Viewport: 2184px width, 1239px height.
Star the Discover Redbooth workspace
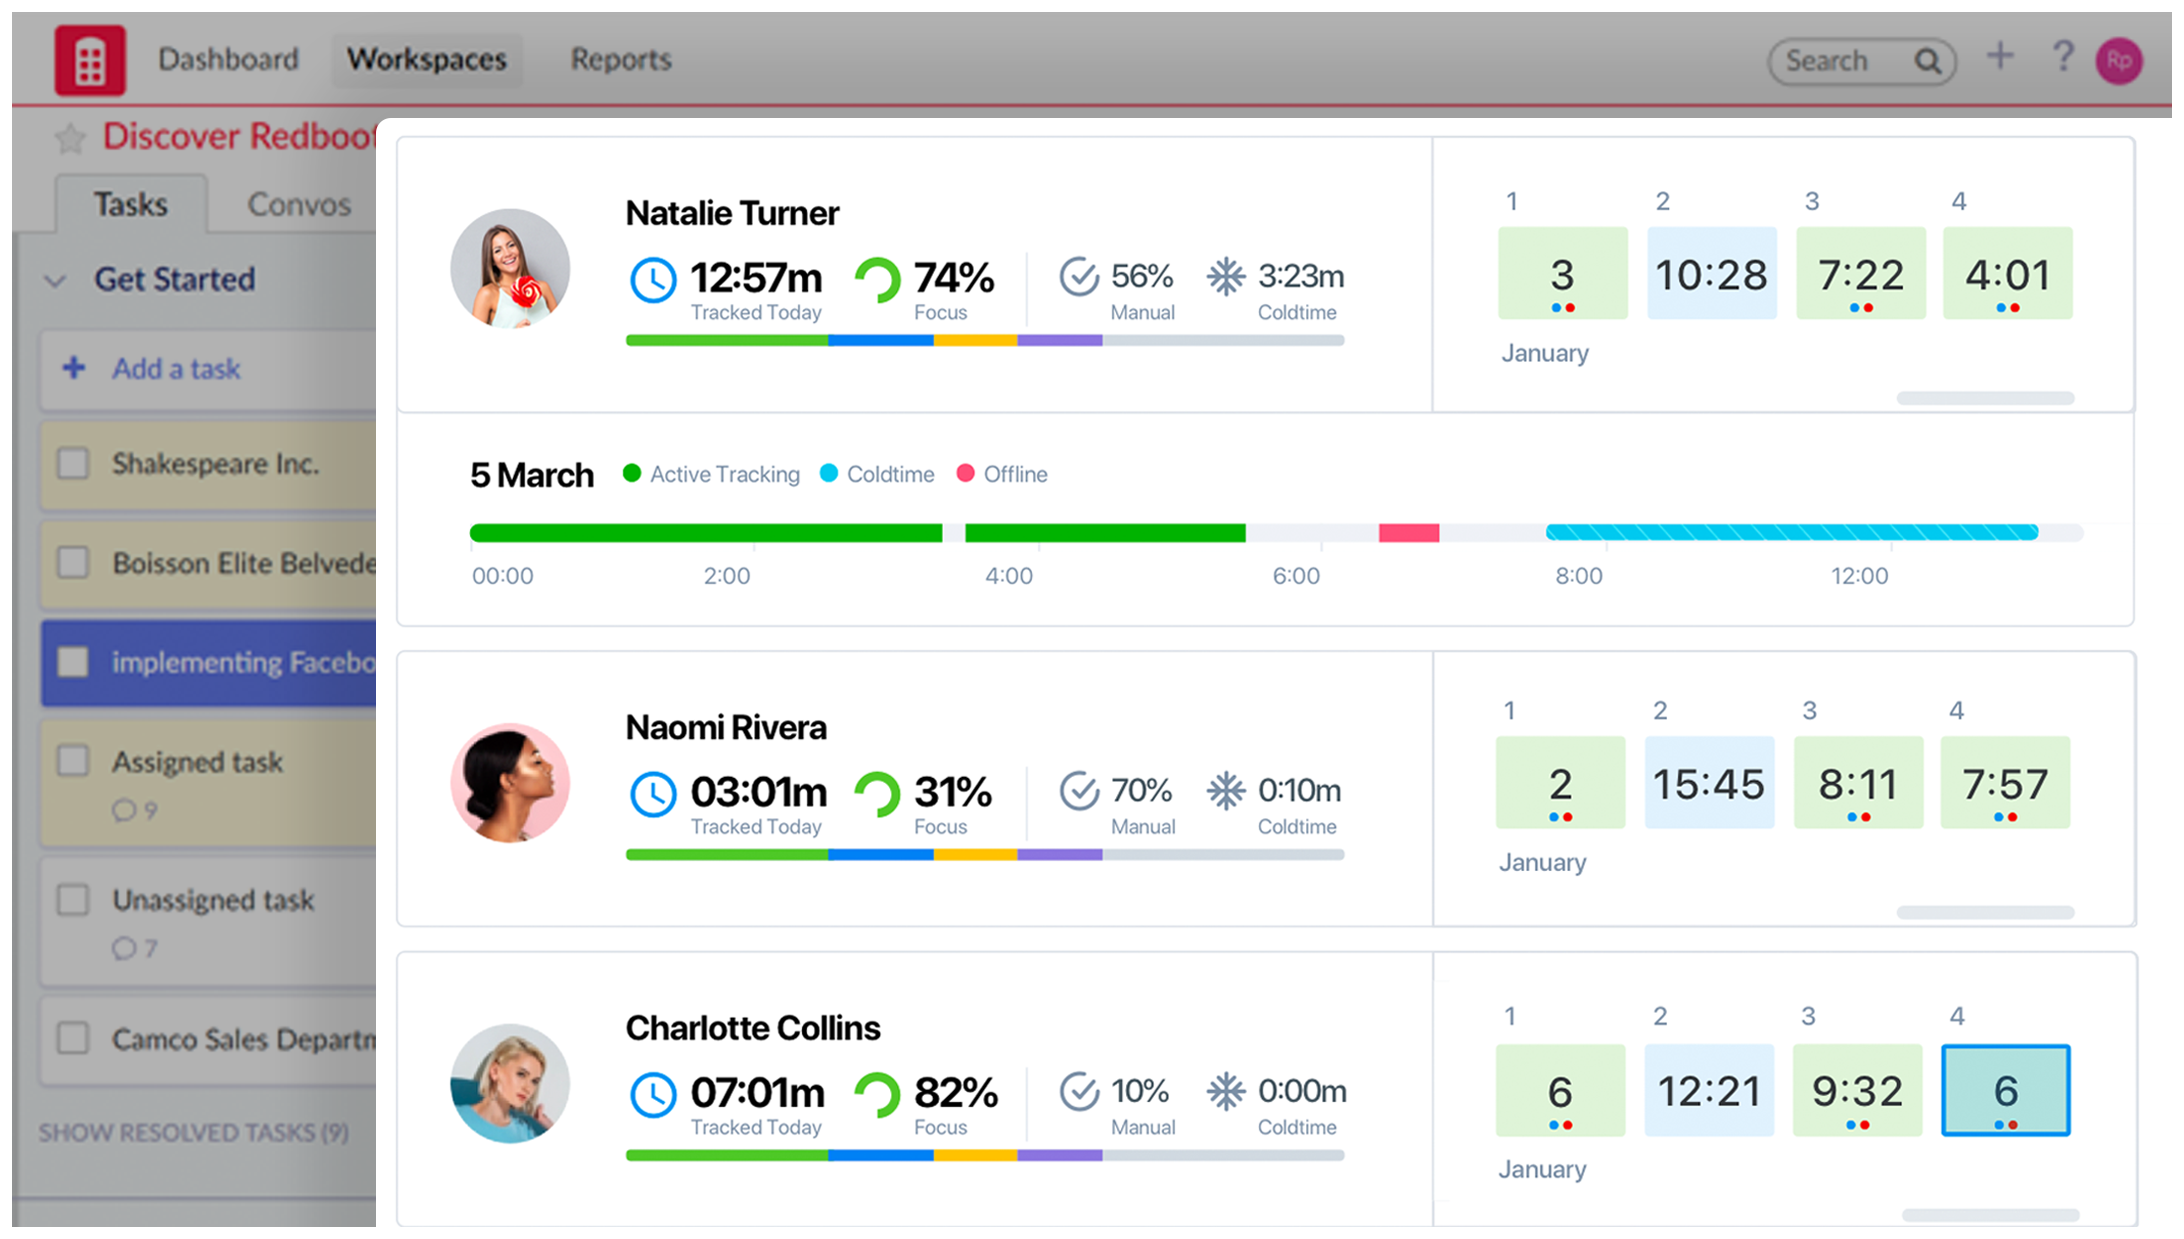point(70,138)
